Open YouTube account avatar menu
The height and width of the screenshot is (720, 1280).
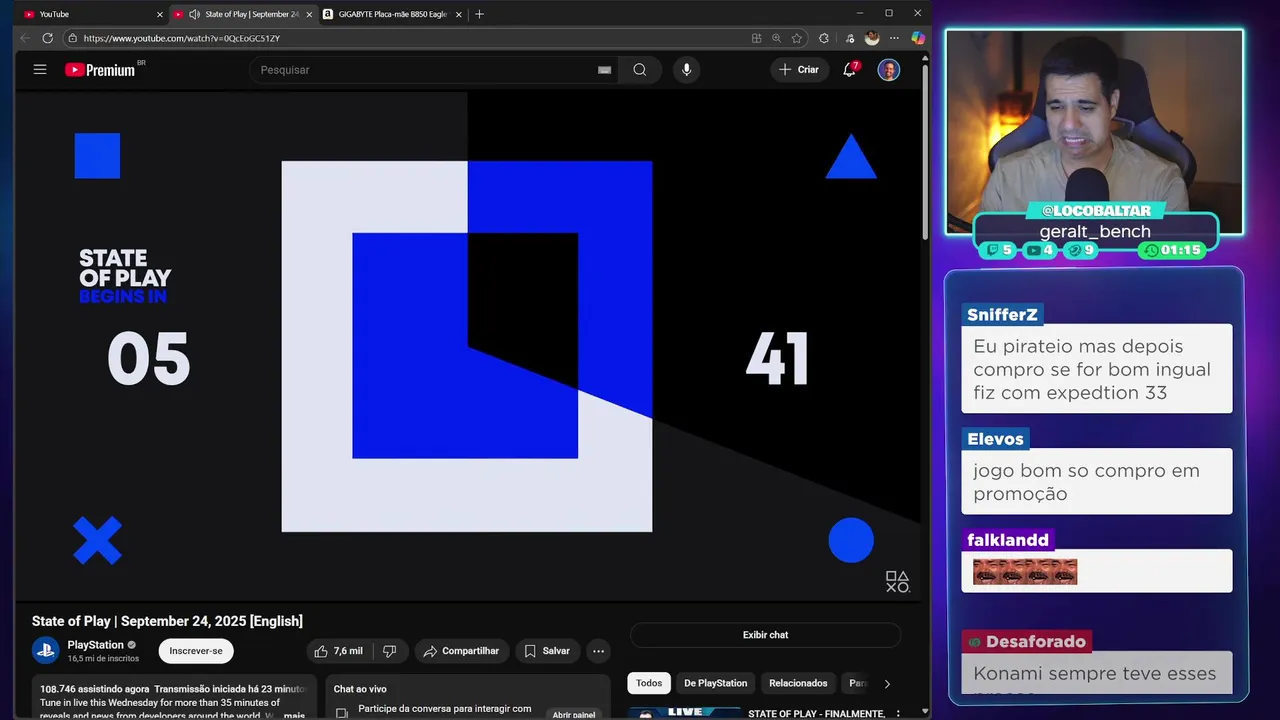tap(888, 70)
